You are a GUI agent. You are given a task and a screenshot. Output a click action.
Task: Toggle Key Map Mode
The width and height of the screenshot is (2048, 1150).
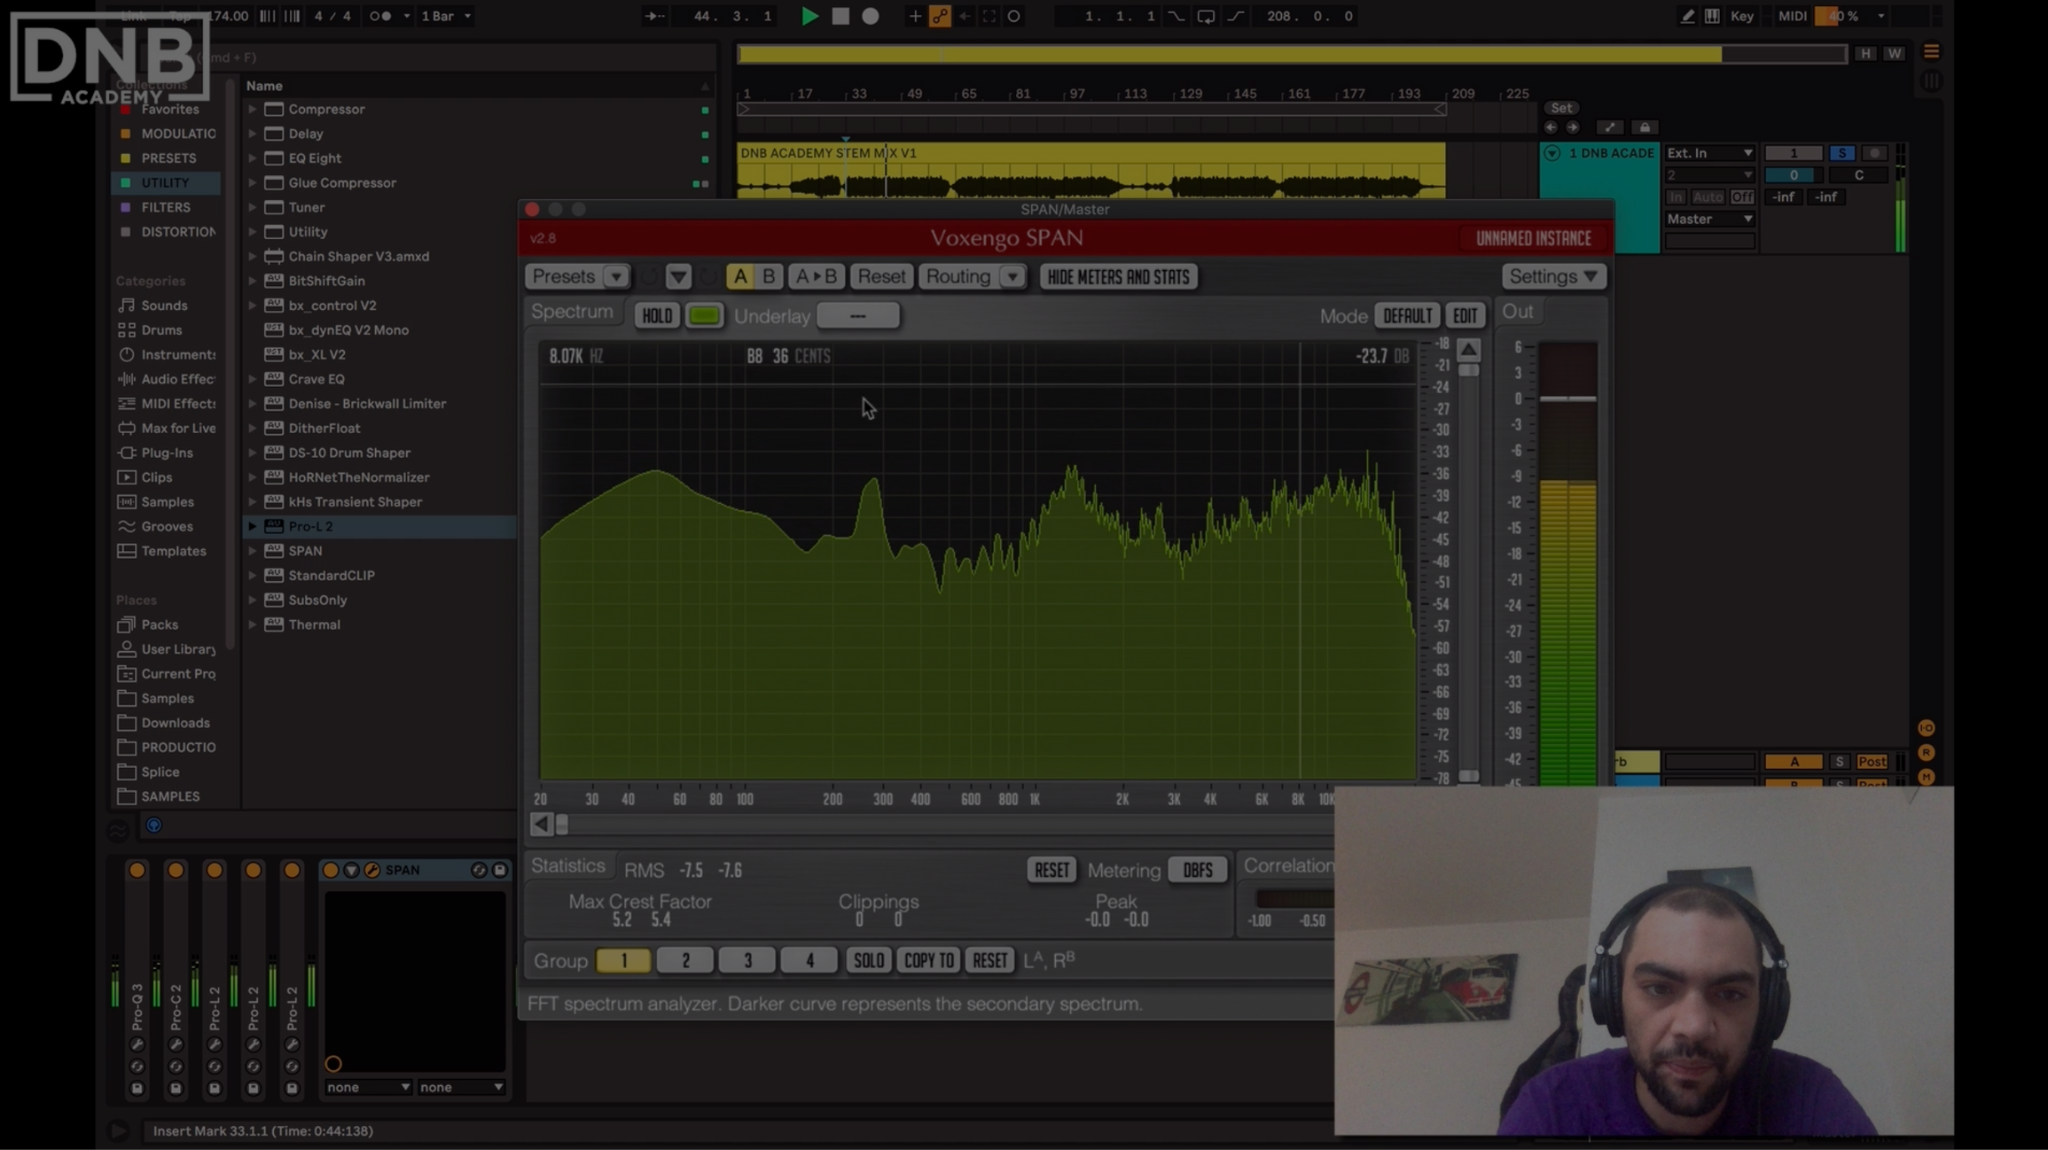tap(1742, 16)
